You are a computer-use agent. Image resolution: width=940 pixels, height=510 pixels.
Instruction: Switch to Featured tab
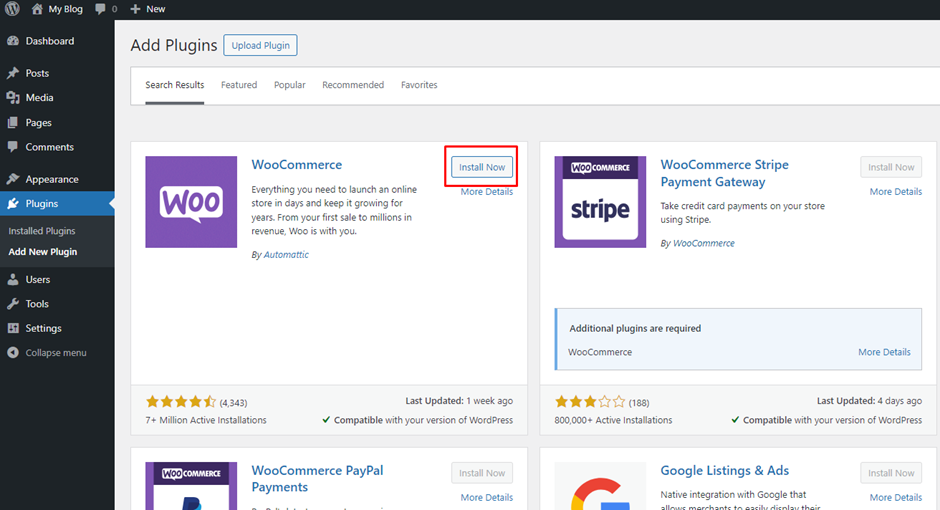(x=239, y=85)
